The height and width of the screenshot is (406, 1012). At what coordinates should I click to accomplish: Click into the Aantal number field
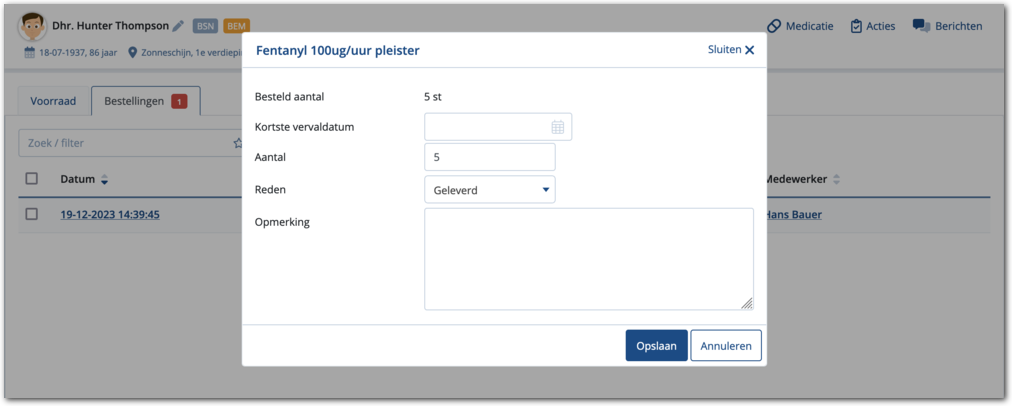[489, 157]
